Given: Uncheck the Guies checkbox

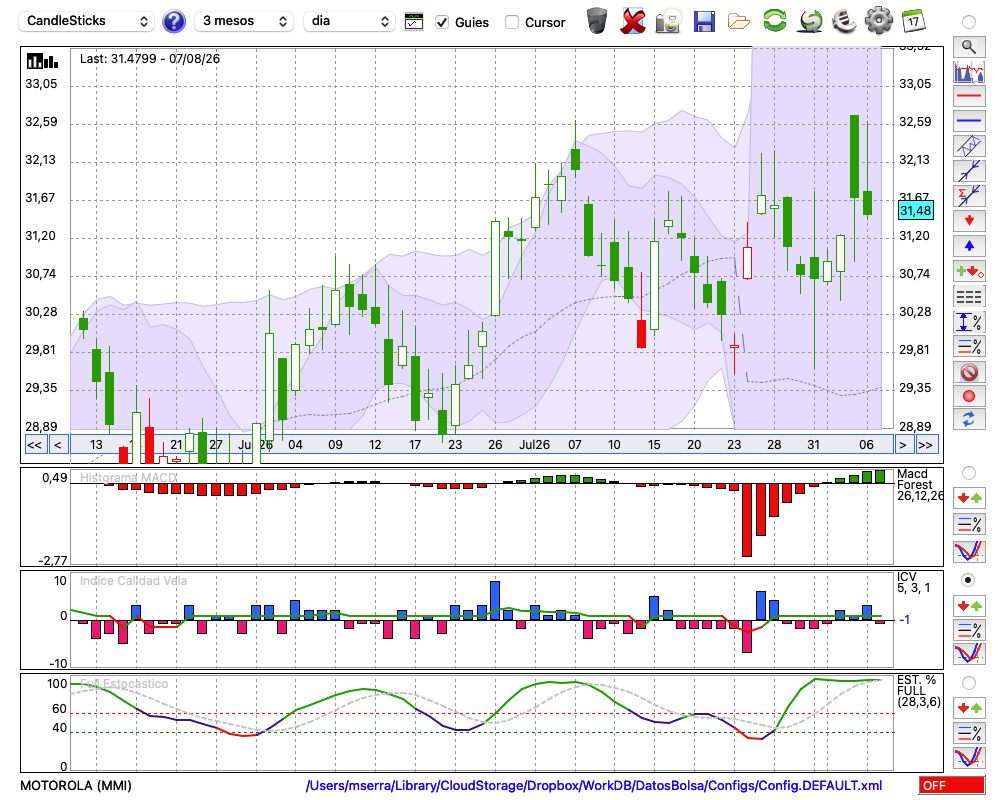Looking at the screenshot, I should click(441, 22).
